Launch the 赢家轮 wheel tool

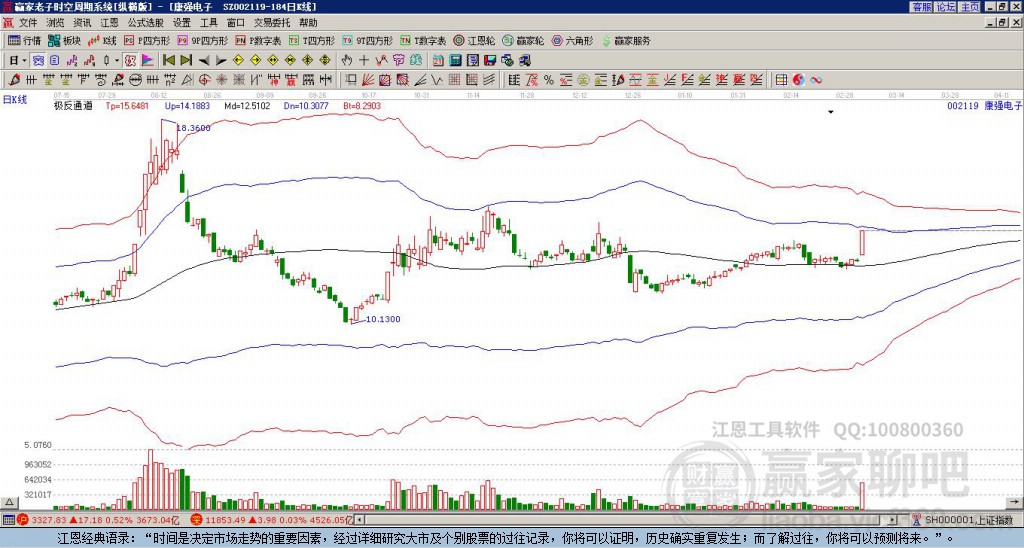[523, 40]
